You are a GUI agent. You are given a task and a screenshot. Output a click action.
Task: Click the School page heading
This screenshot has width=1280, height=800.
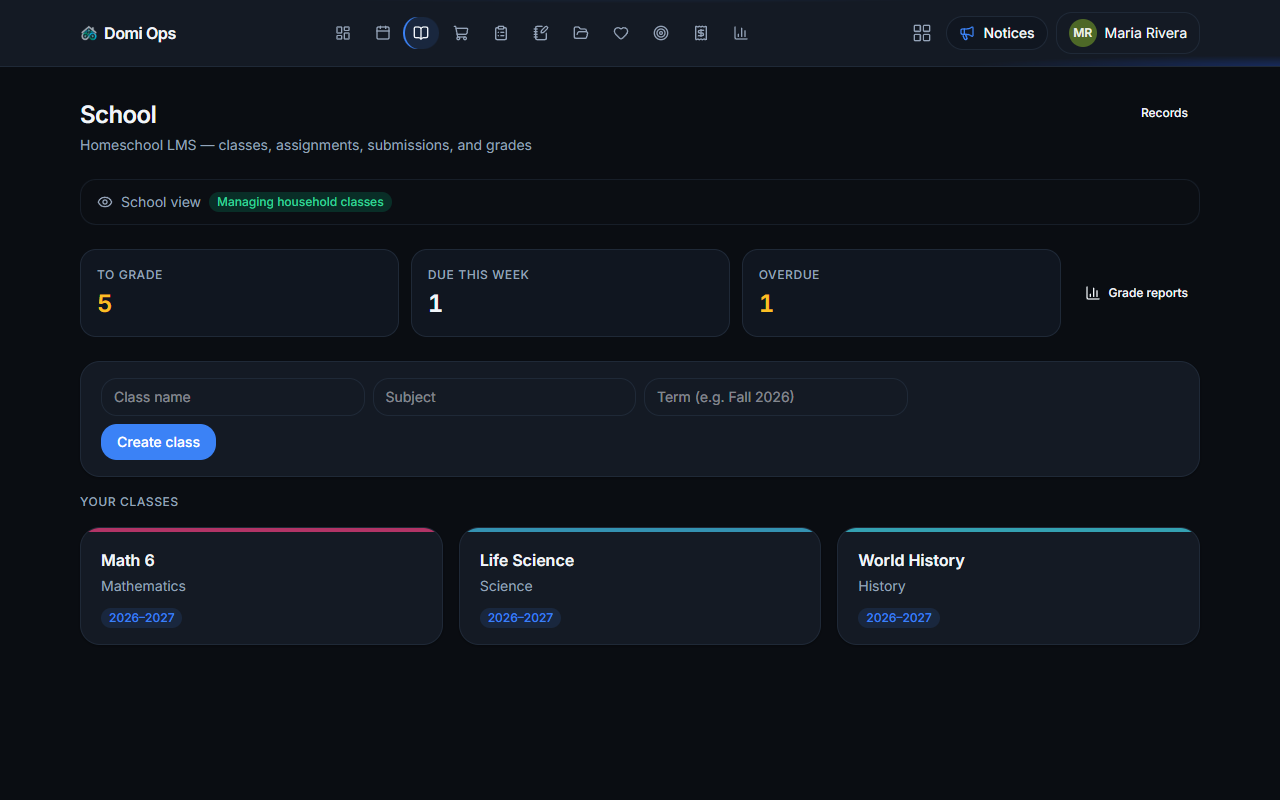118,115
